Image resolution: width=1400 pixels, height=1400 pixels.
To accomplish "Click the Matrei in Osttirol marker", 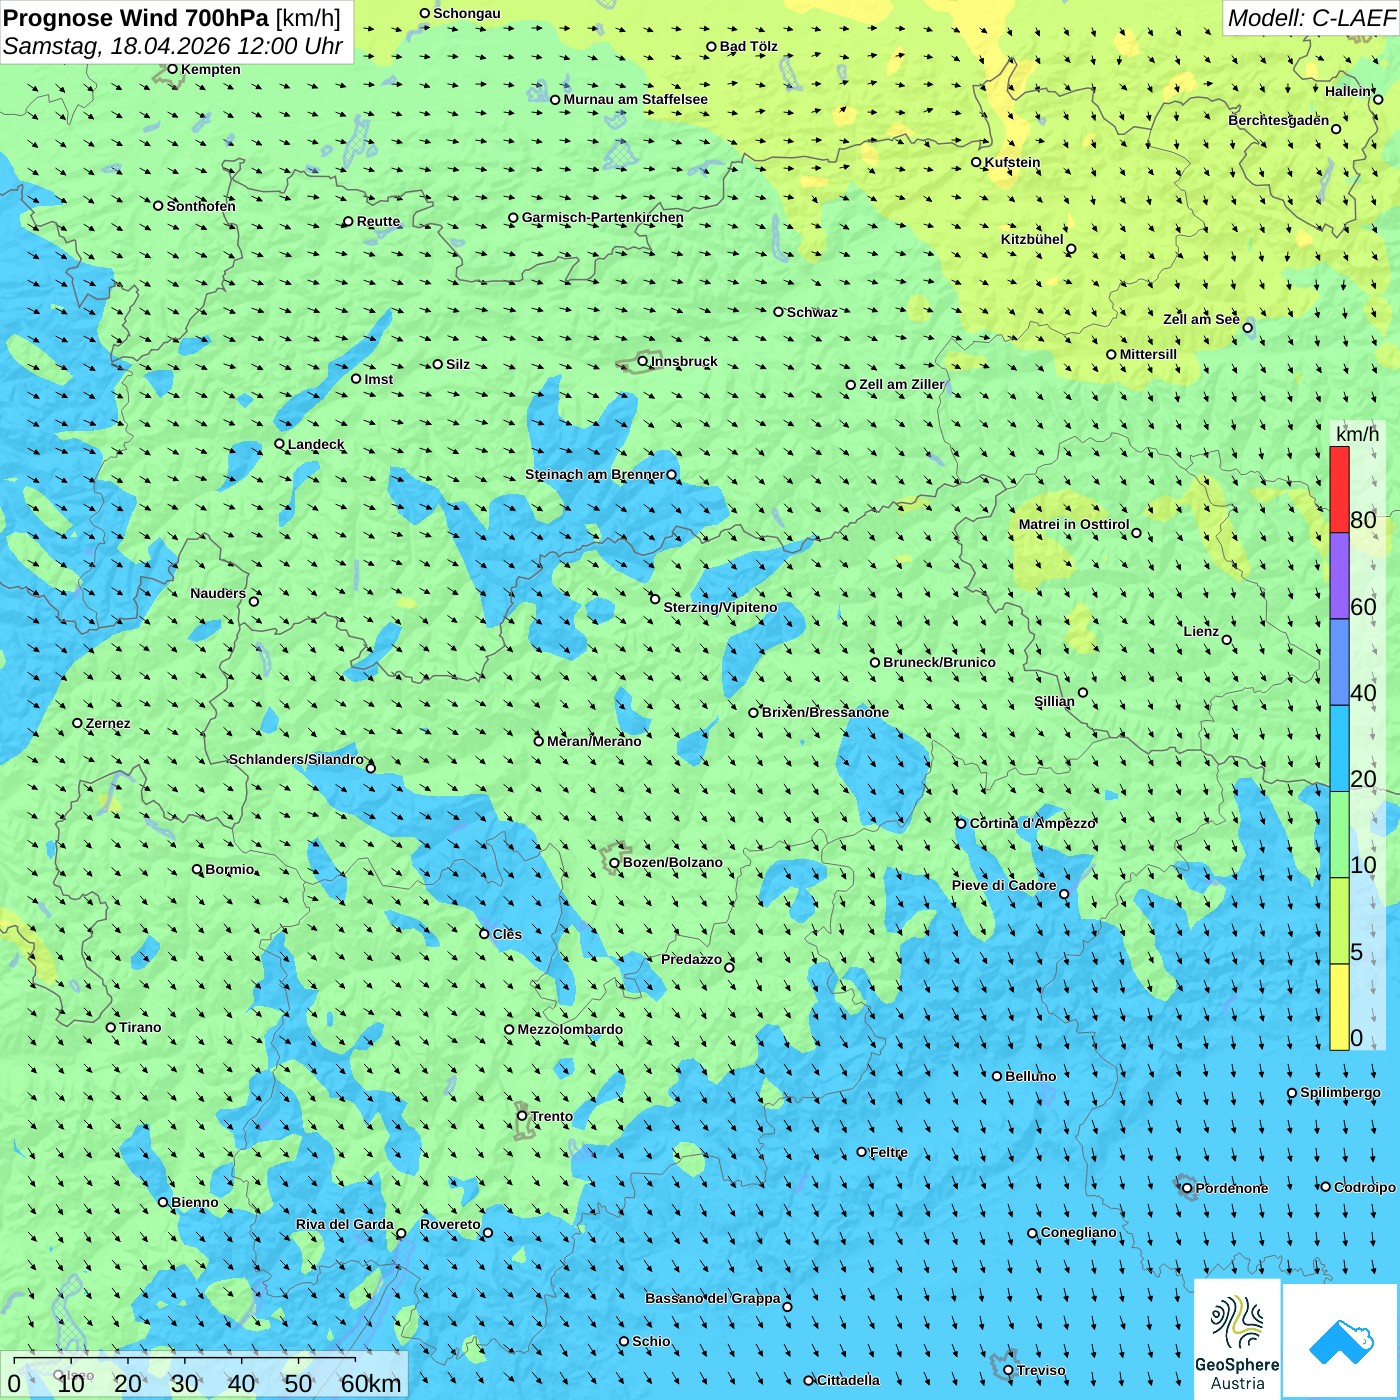I will tap(1136, 533).
